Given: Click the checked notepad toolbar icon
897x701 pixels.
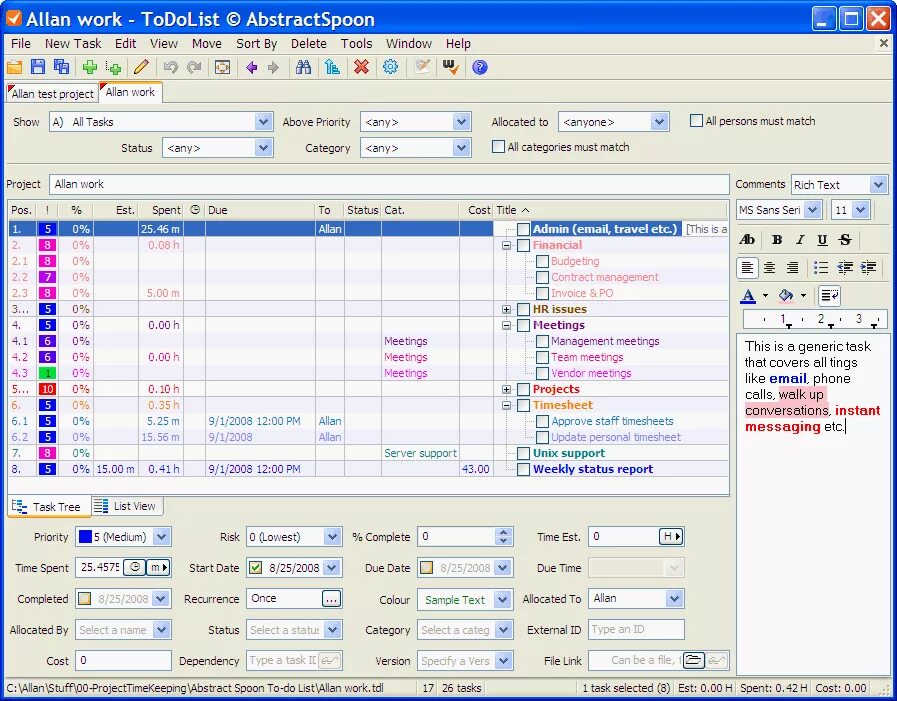Looking at the screenshot, I should click(x=422, y=67).
